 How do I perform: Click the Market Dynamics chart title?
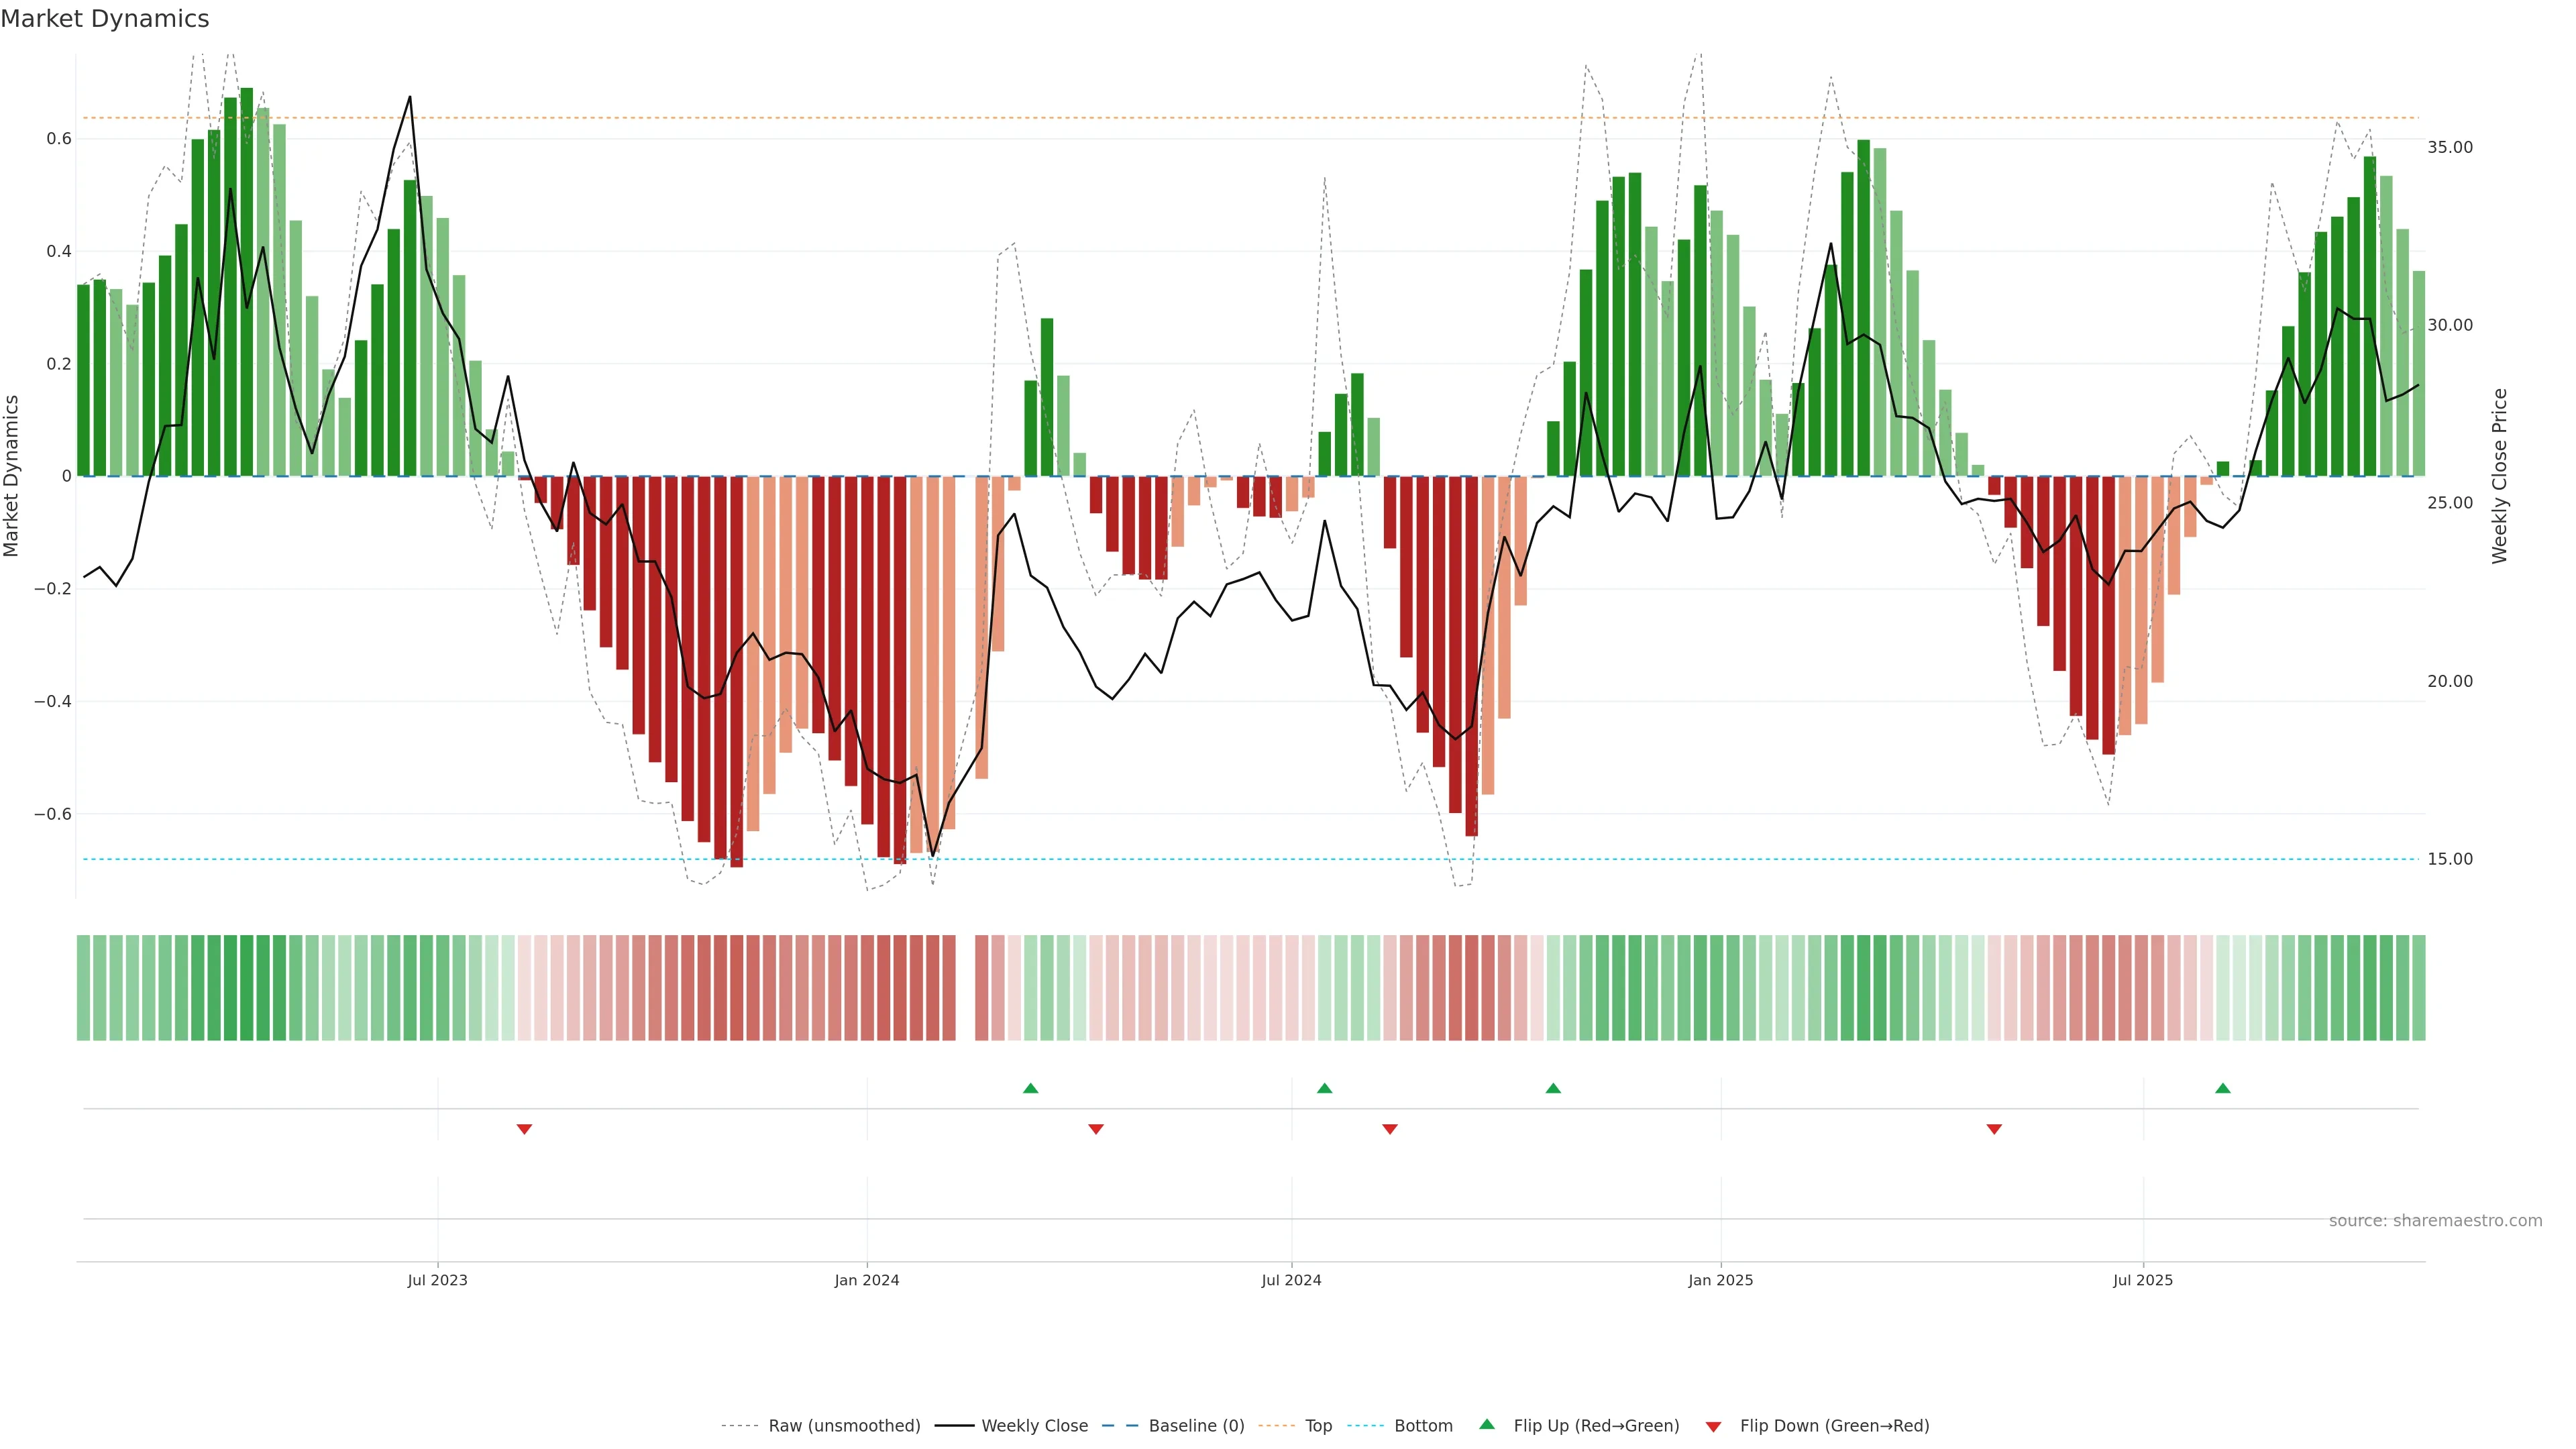coord(105,19)
